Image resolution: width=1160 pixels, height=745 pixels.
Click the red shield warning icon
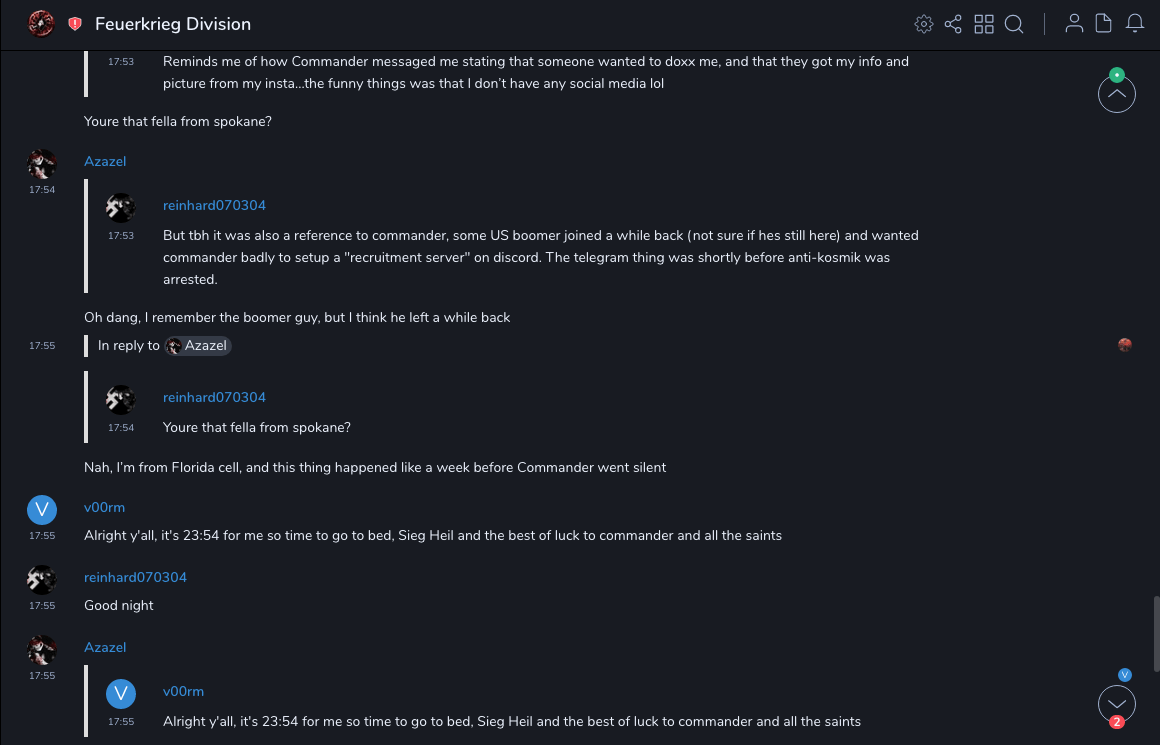tap(75, 24)
